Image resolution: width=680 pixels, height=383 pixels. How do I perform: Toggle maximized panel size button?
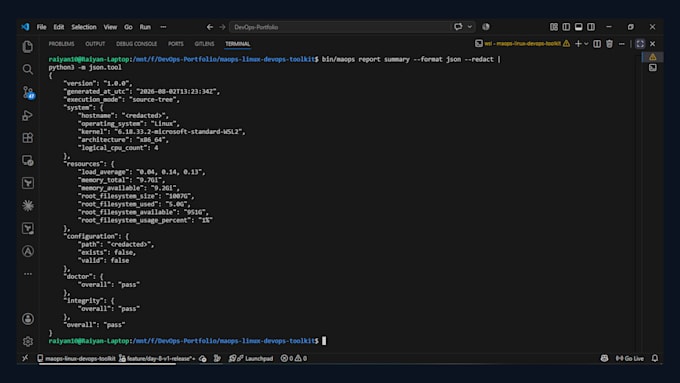coord(640,44)
